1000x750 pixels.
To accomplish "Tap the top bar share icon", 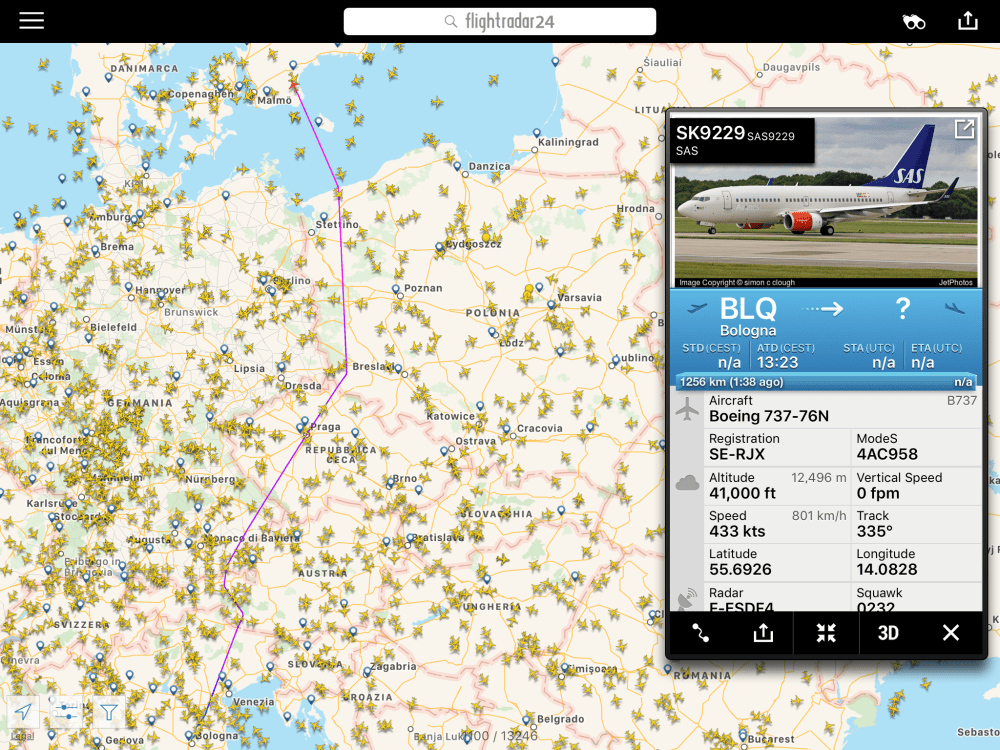I will [967, 21].
